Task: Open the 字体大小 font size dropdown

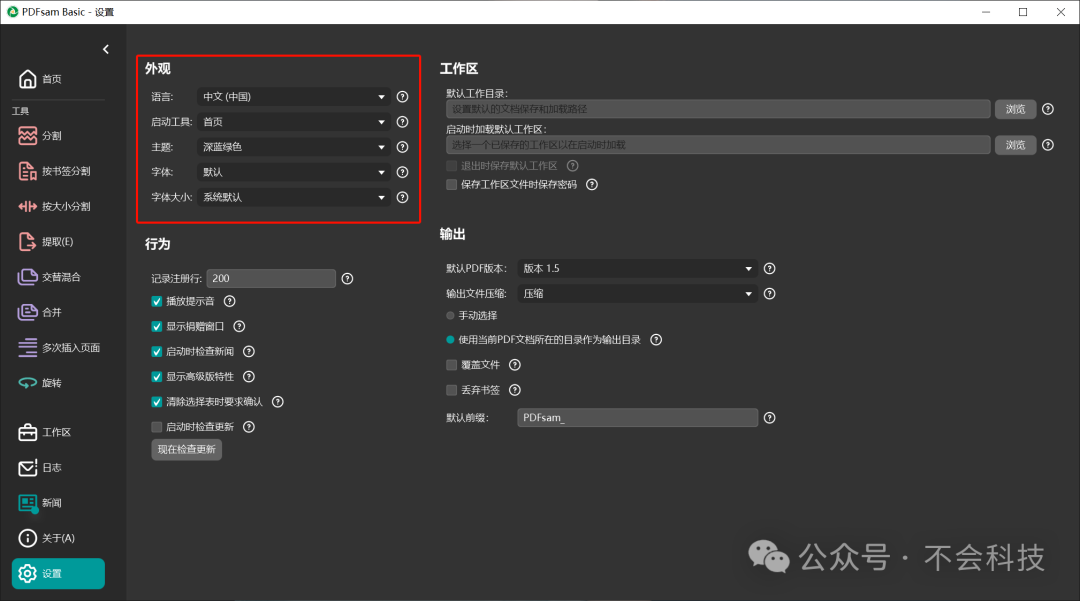Action: [294, 198]
